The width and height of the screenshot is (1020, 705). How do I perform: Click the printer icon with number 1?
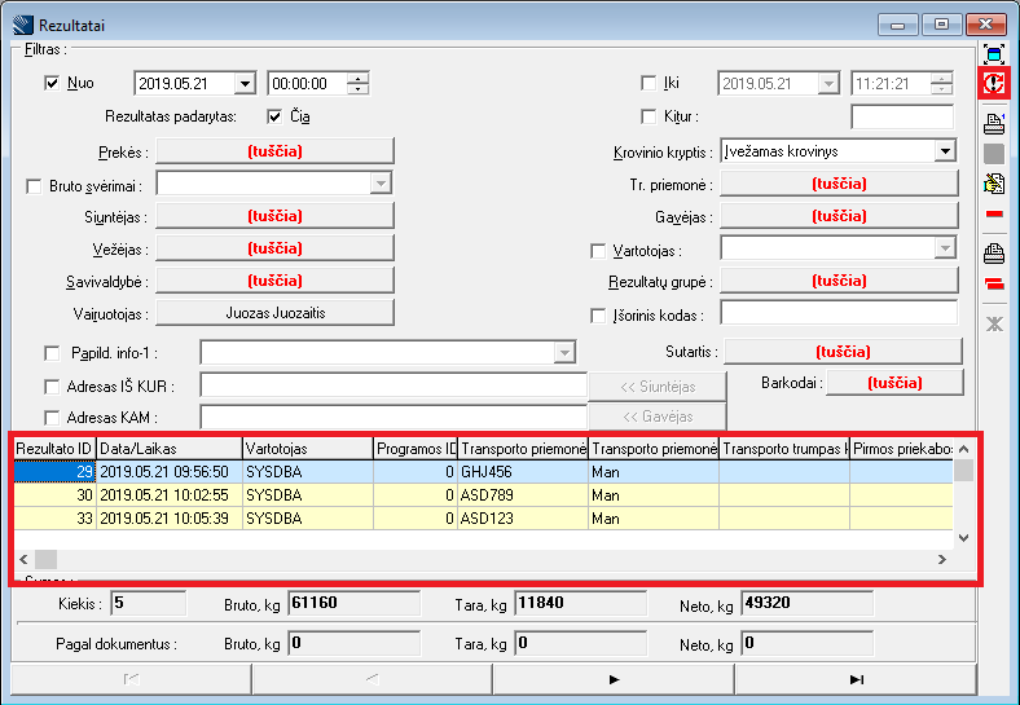click(x=993, y=124)
